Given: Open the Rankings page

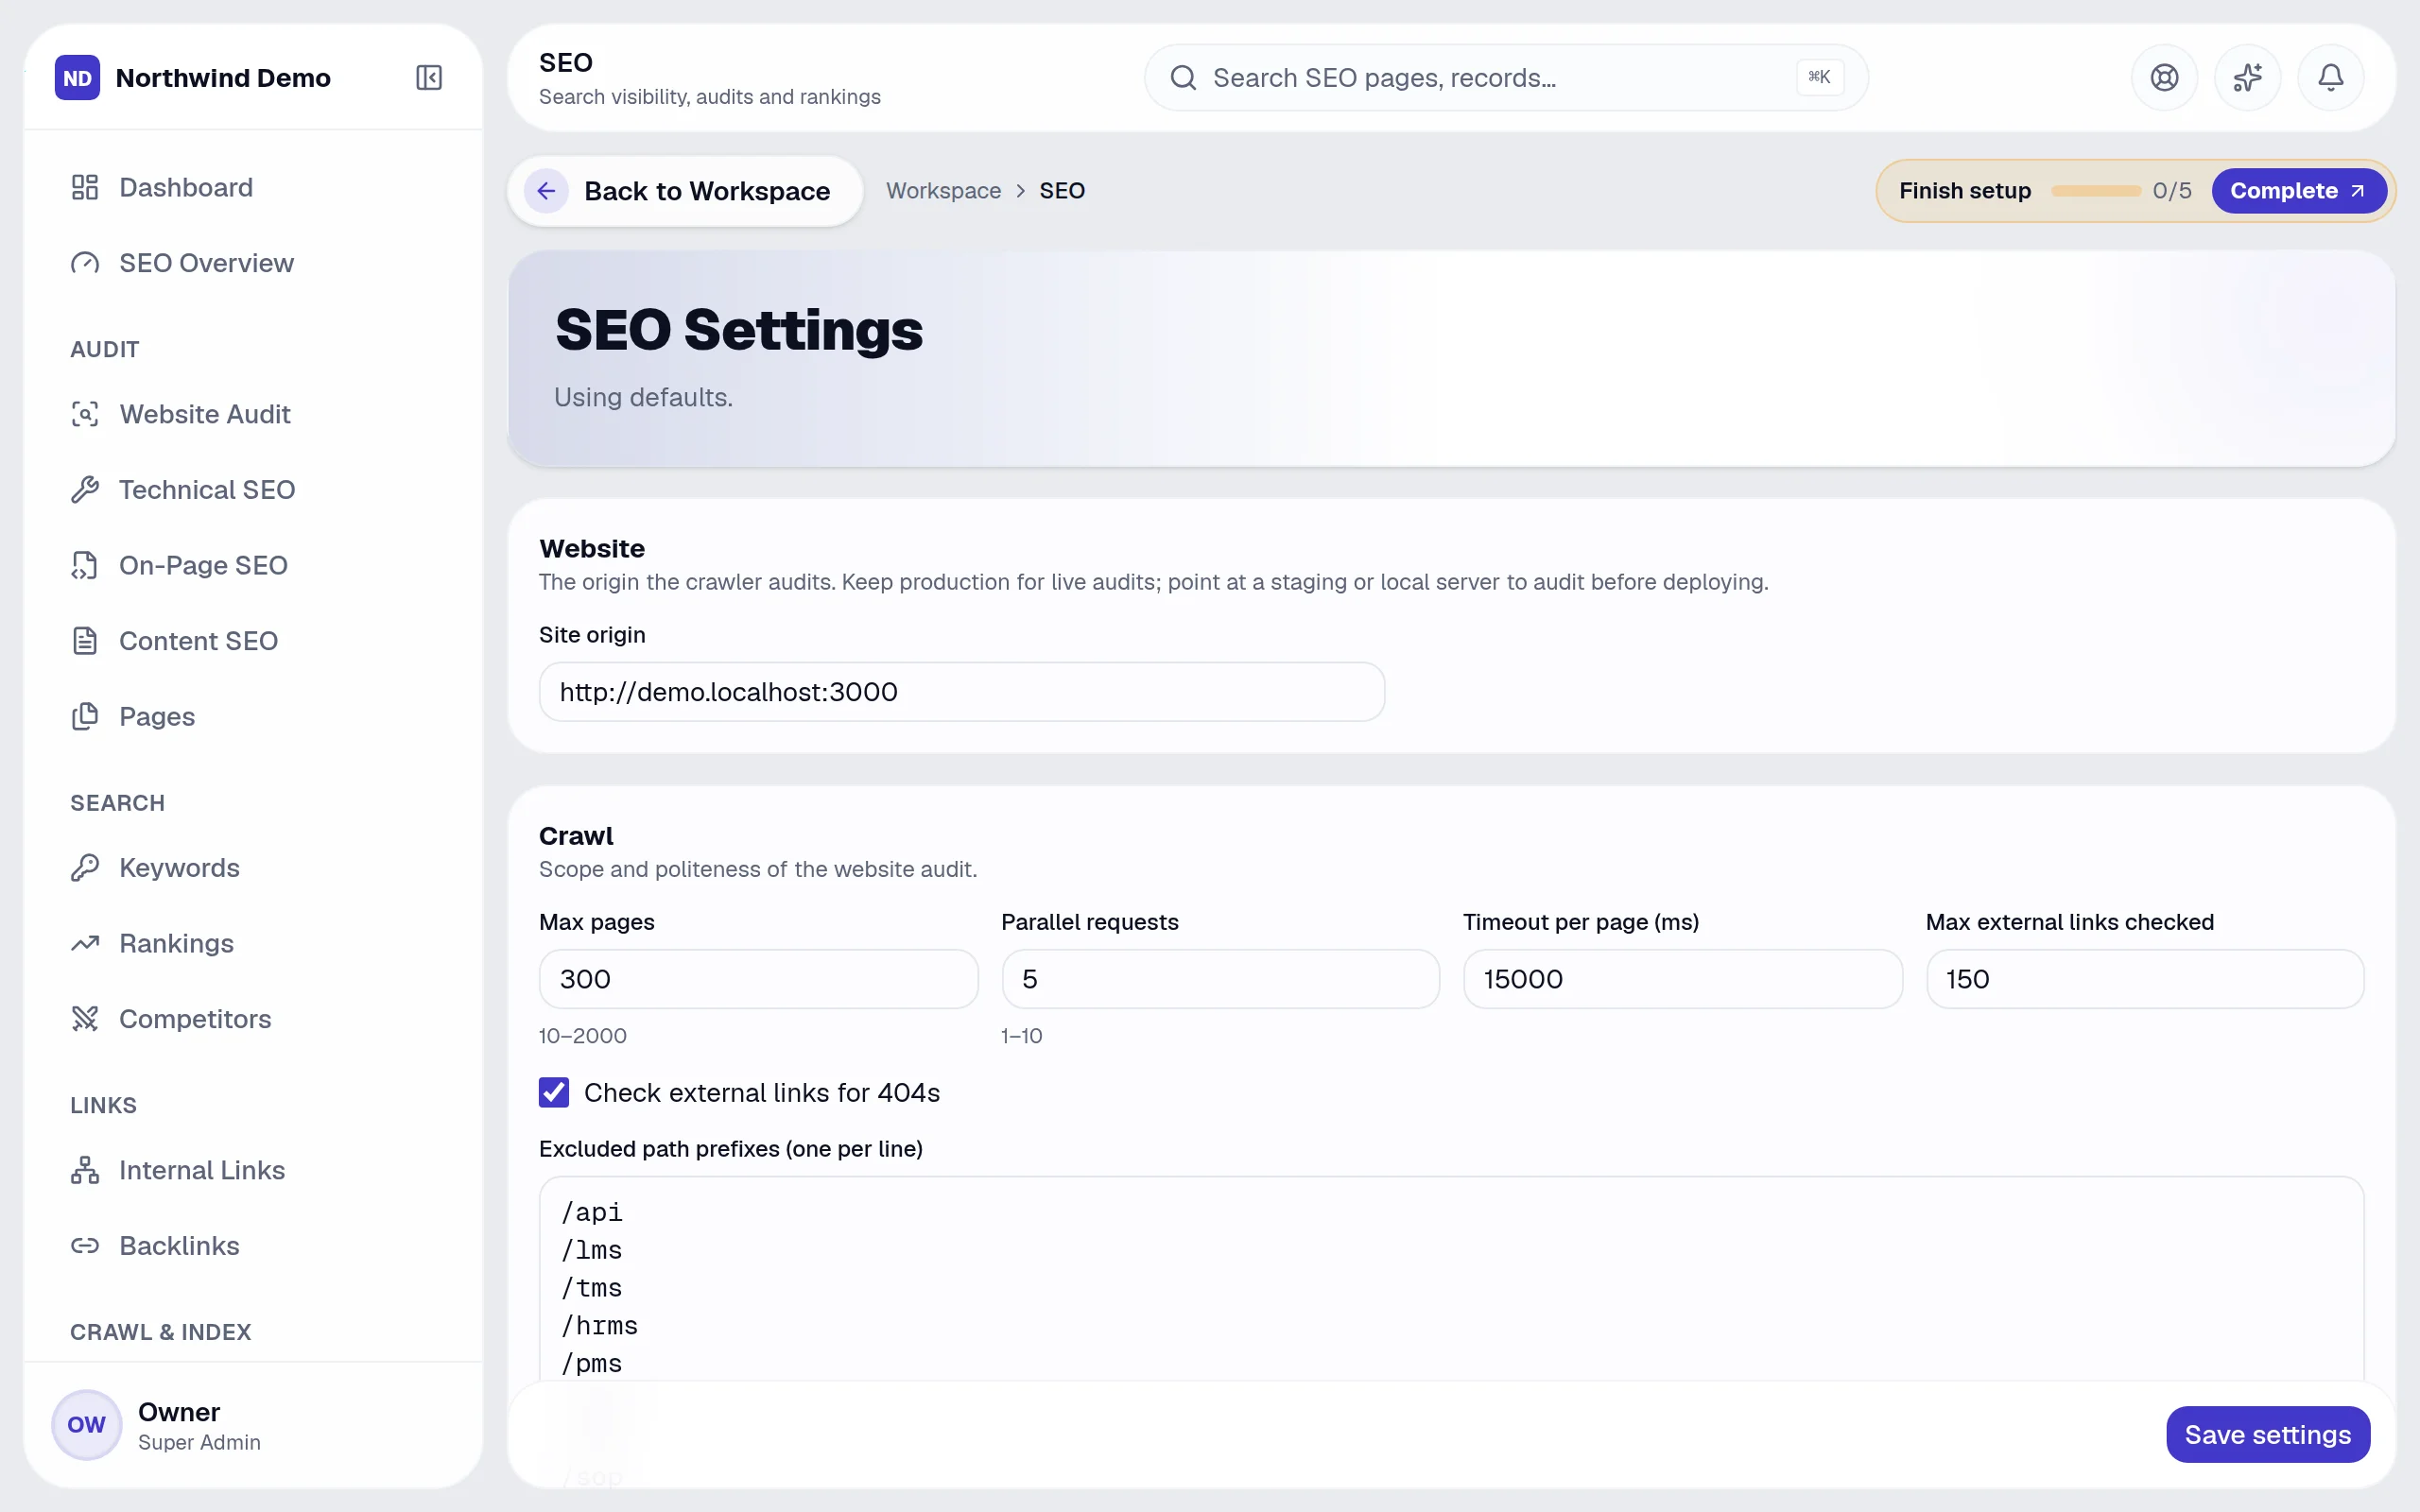Looking at the screenshot, I should (x=253, y=943).
